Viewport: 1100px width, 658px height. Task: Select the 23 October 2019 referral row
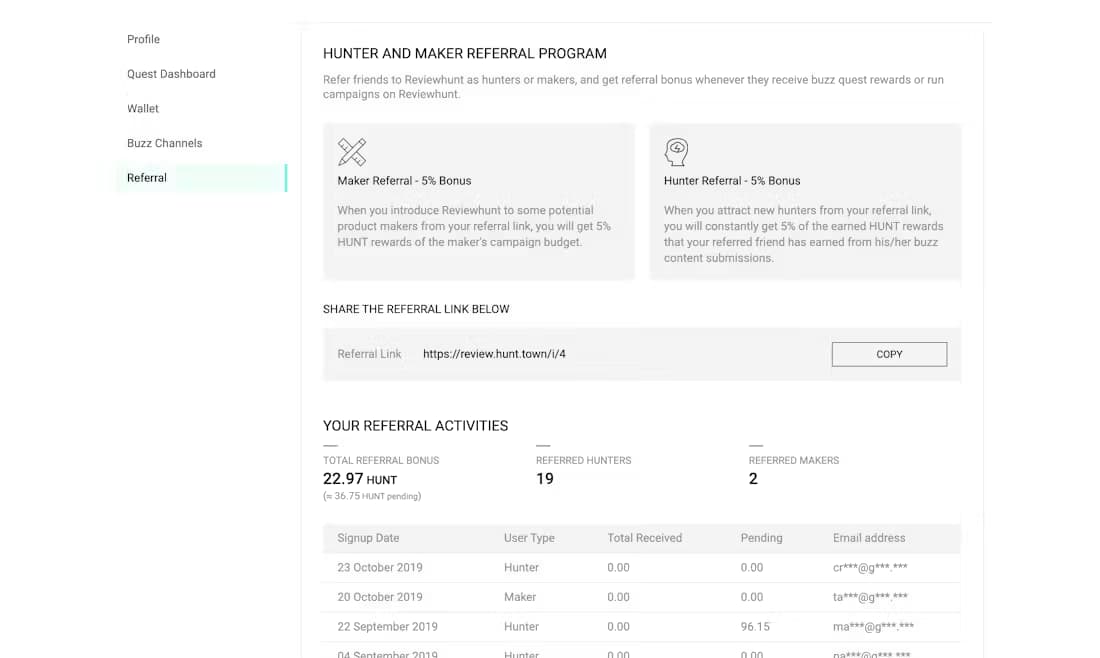pyautogui.click(x=641, y=568)
